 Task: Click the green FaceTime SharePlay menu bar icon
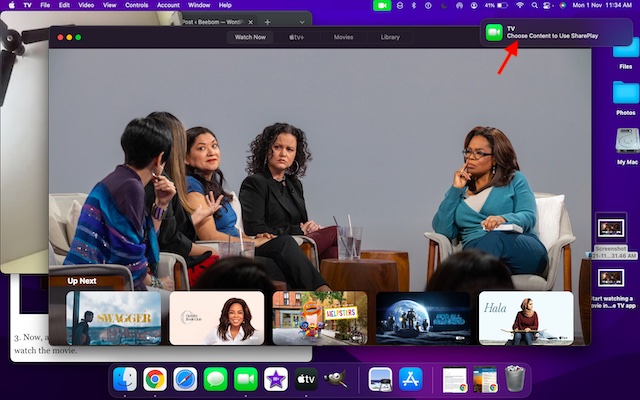382,5
